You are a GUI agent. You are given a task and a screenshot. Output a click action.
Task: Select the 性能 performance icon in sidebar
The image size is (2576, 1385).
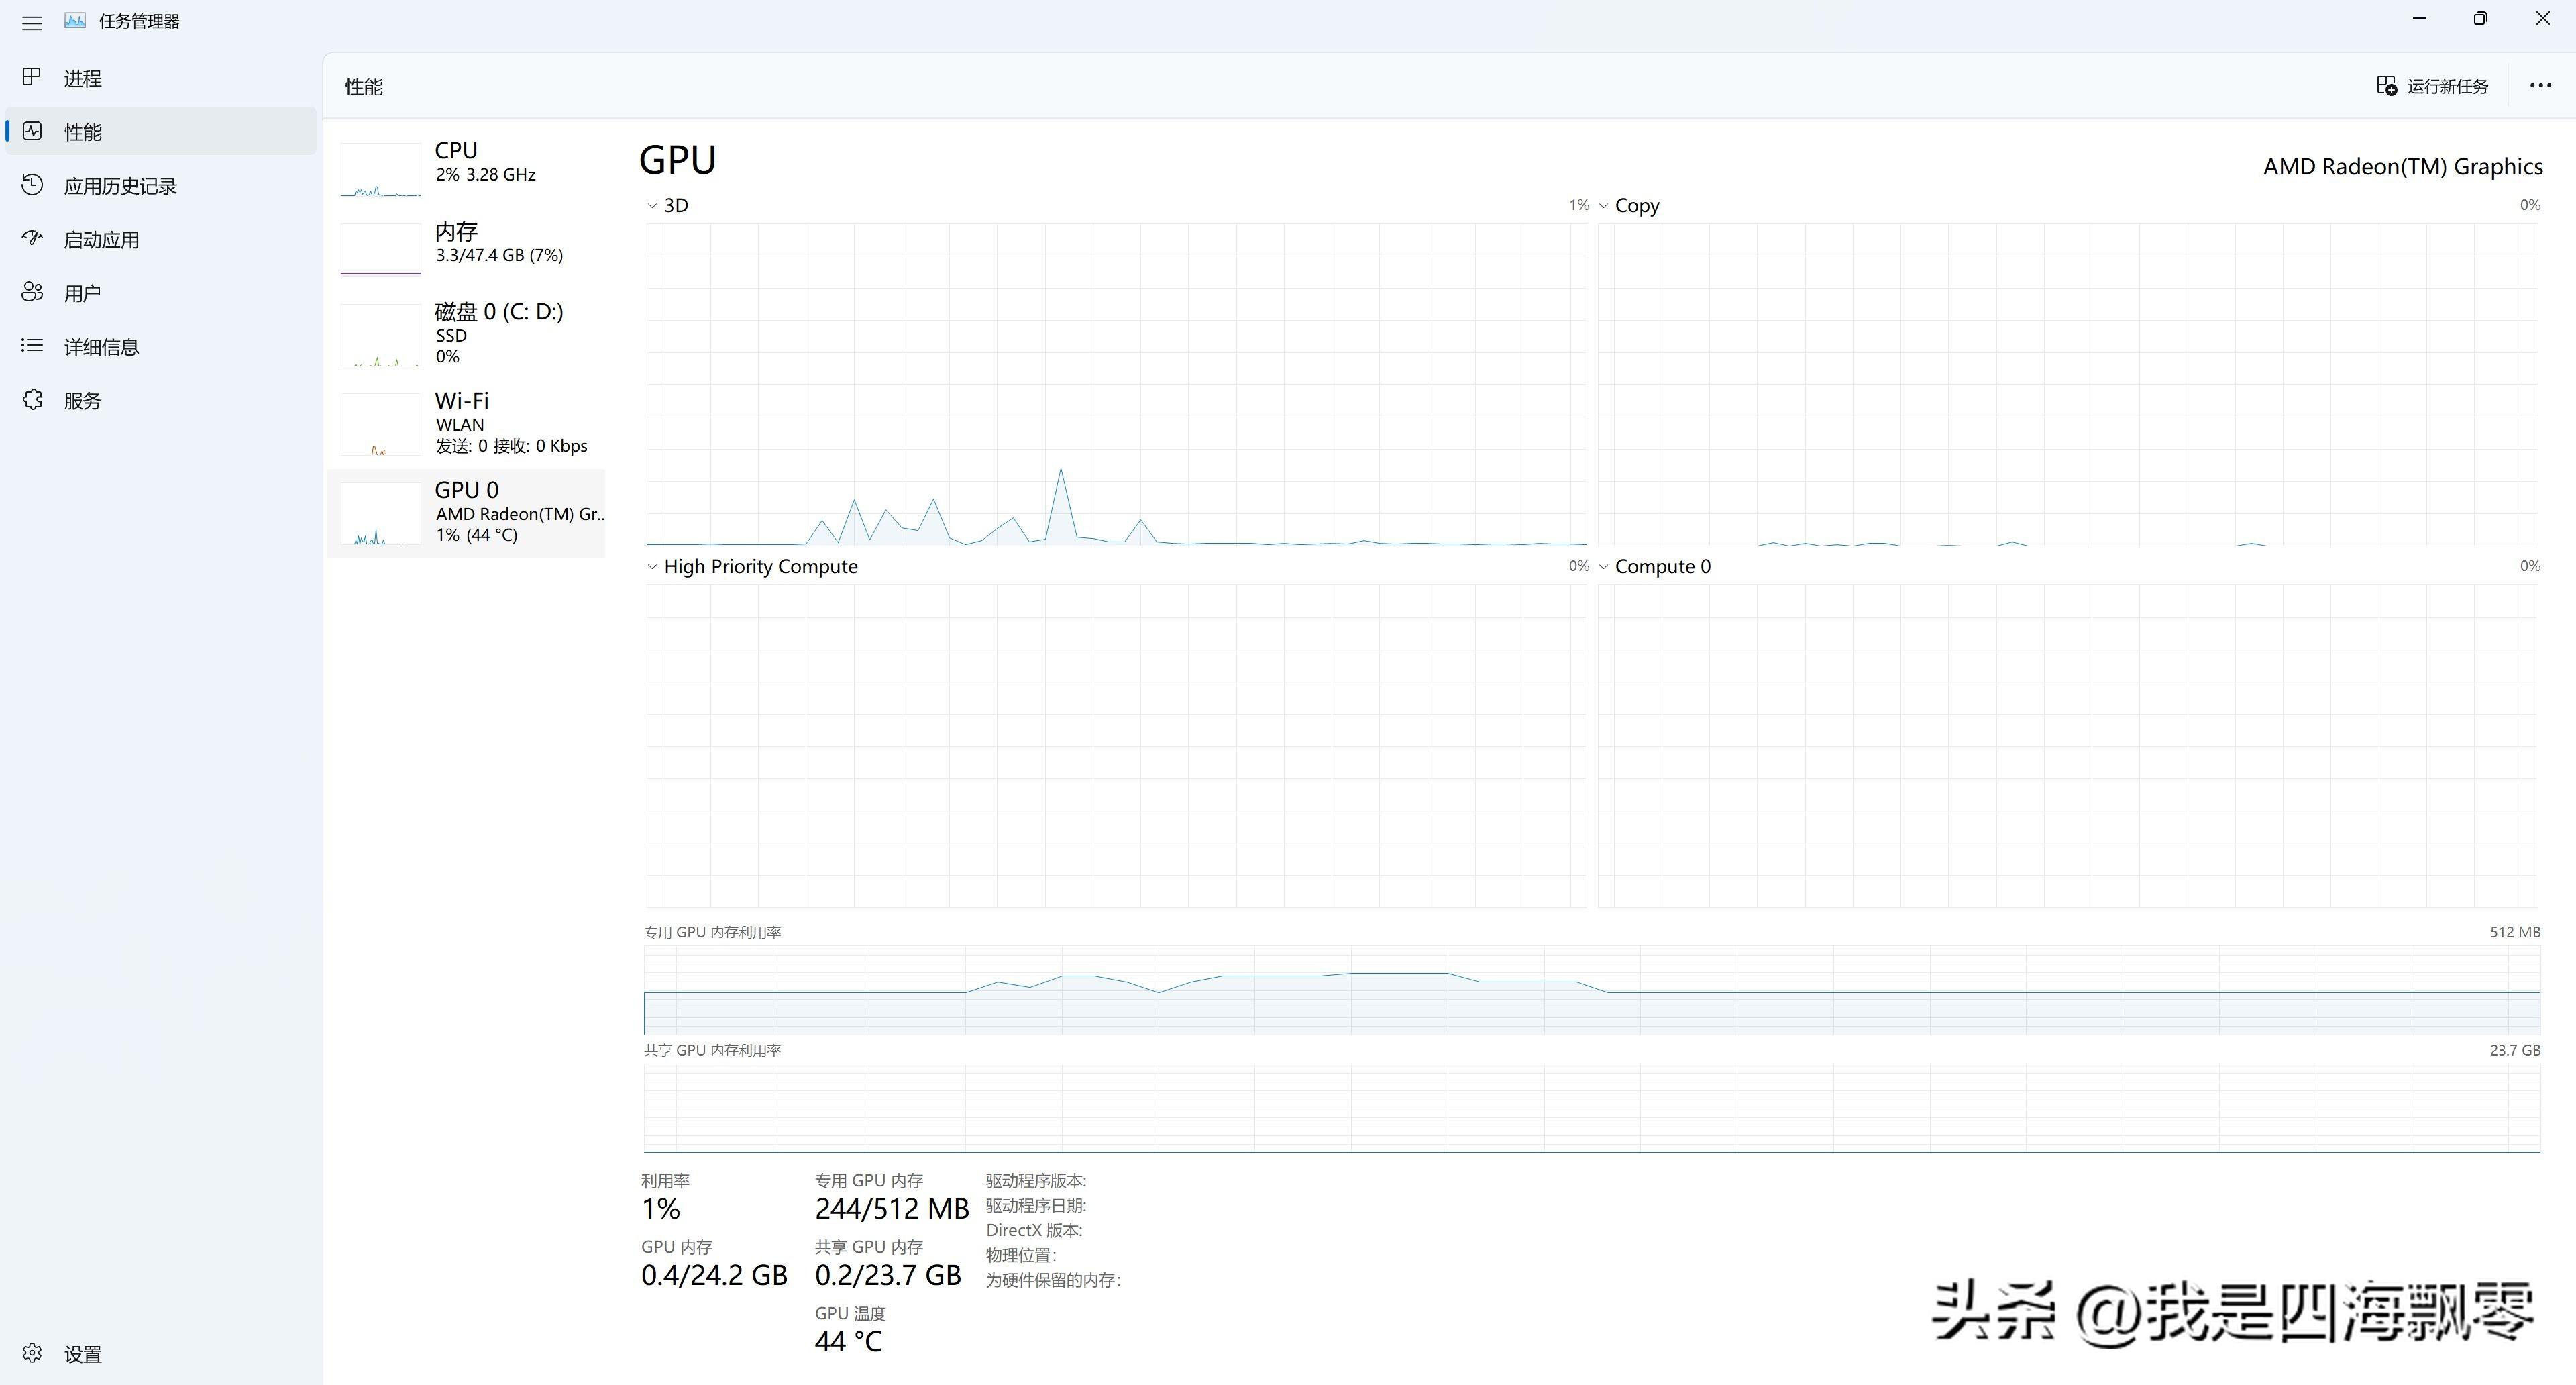click(x=32, y=131)
